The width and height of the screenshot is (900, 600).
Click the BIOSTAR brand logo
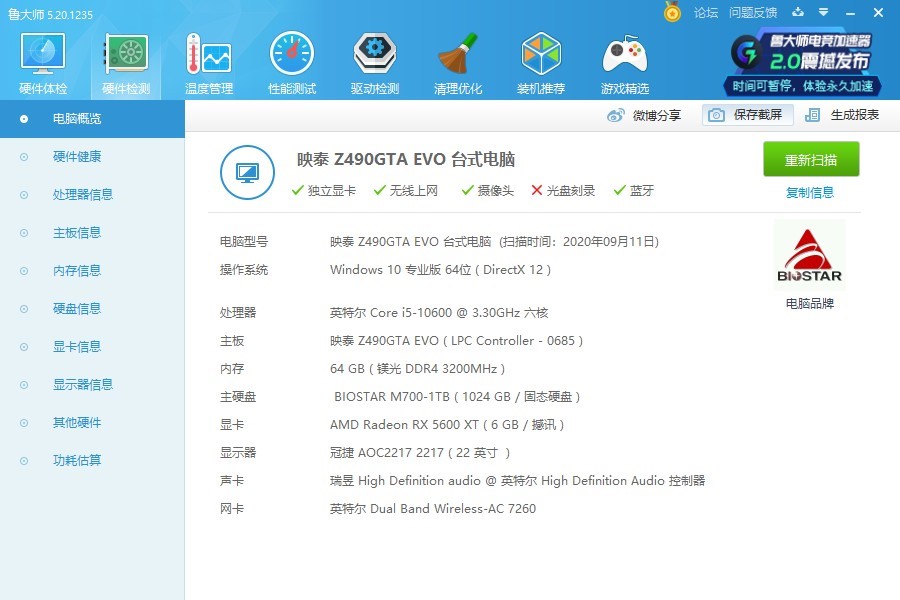(x=809, y=255)
